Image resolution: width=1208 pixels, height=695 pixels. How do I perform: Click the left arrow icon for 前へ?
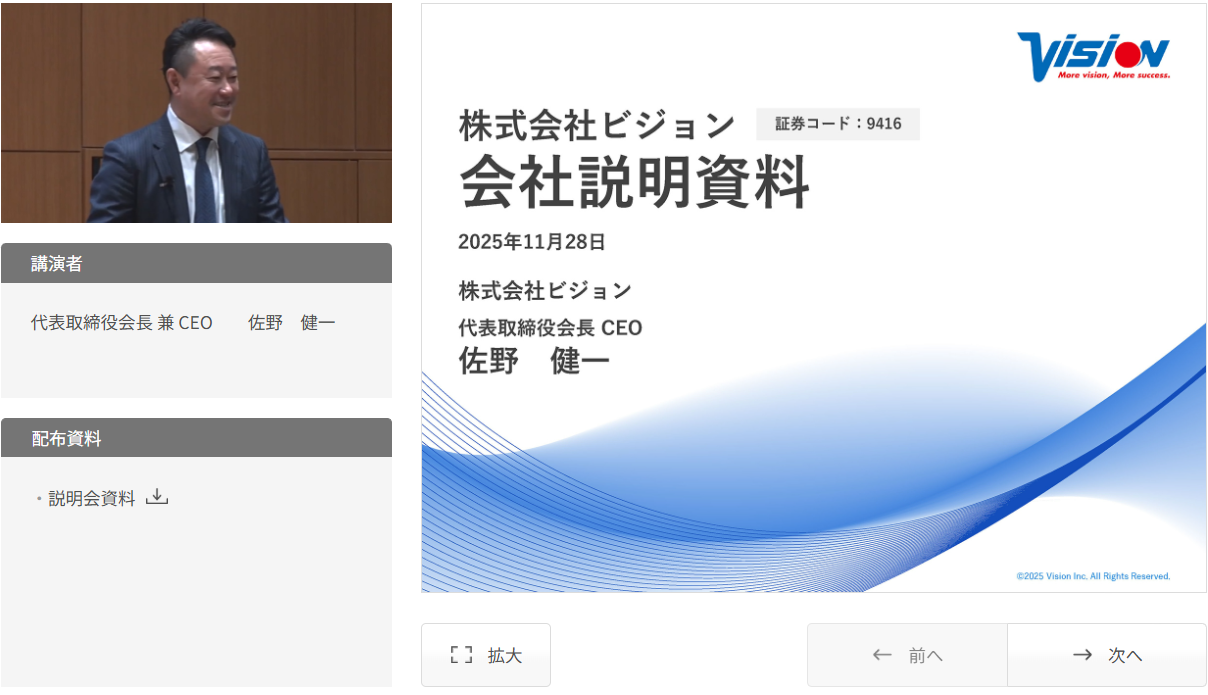pos(881,655)
